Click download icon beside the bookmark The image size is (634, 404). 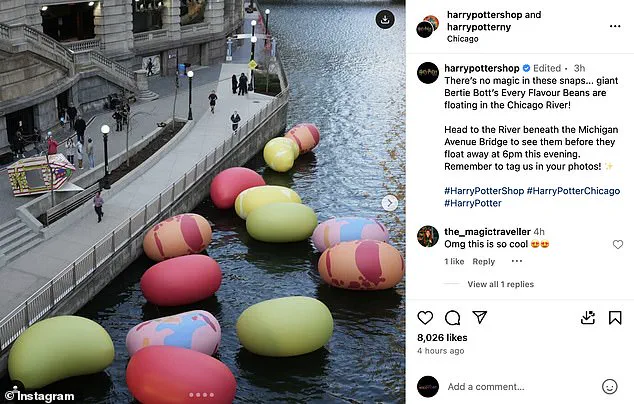(x=588, y=317)
